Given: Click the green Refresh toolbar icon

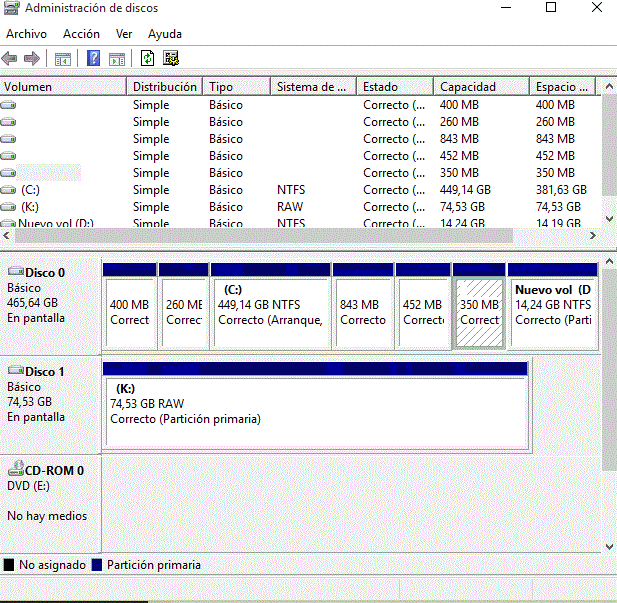Looking at the screenshot, I should [147, 58].
